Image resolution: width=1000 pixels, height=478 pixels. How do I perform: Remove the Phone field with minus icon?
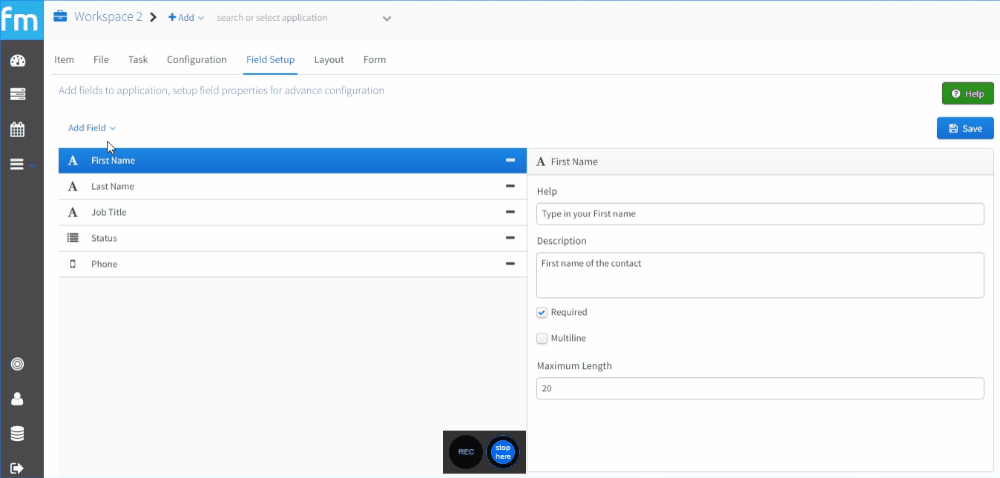(x=510, y=264)
